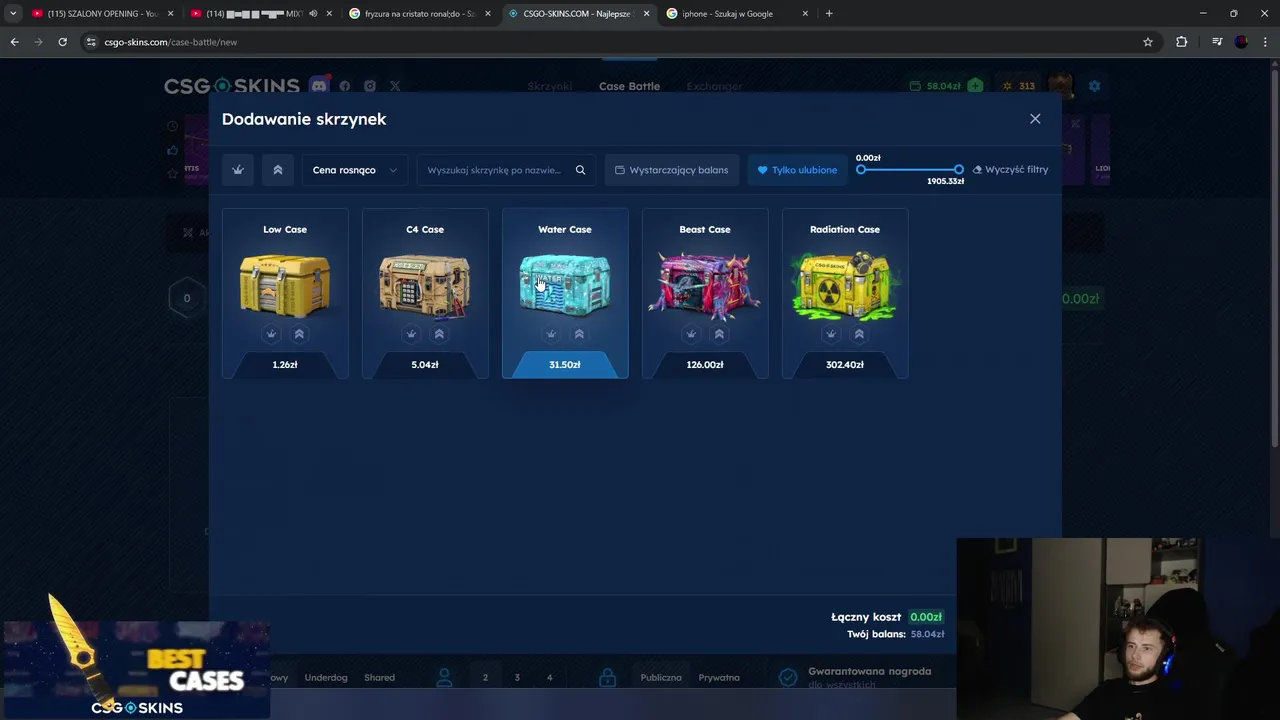Click the 126.00zł price on Beast Case
The width and height of the screenshot is (1280, 720).
click(705, 365)
